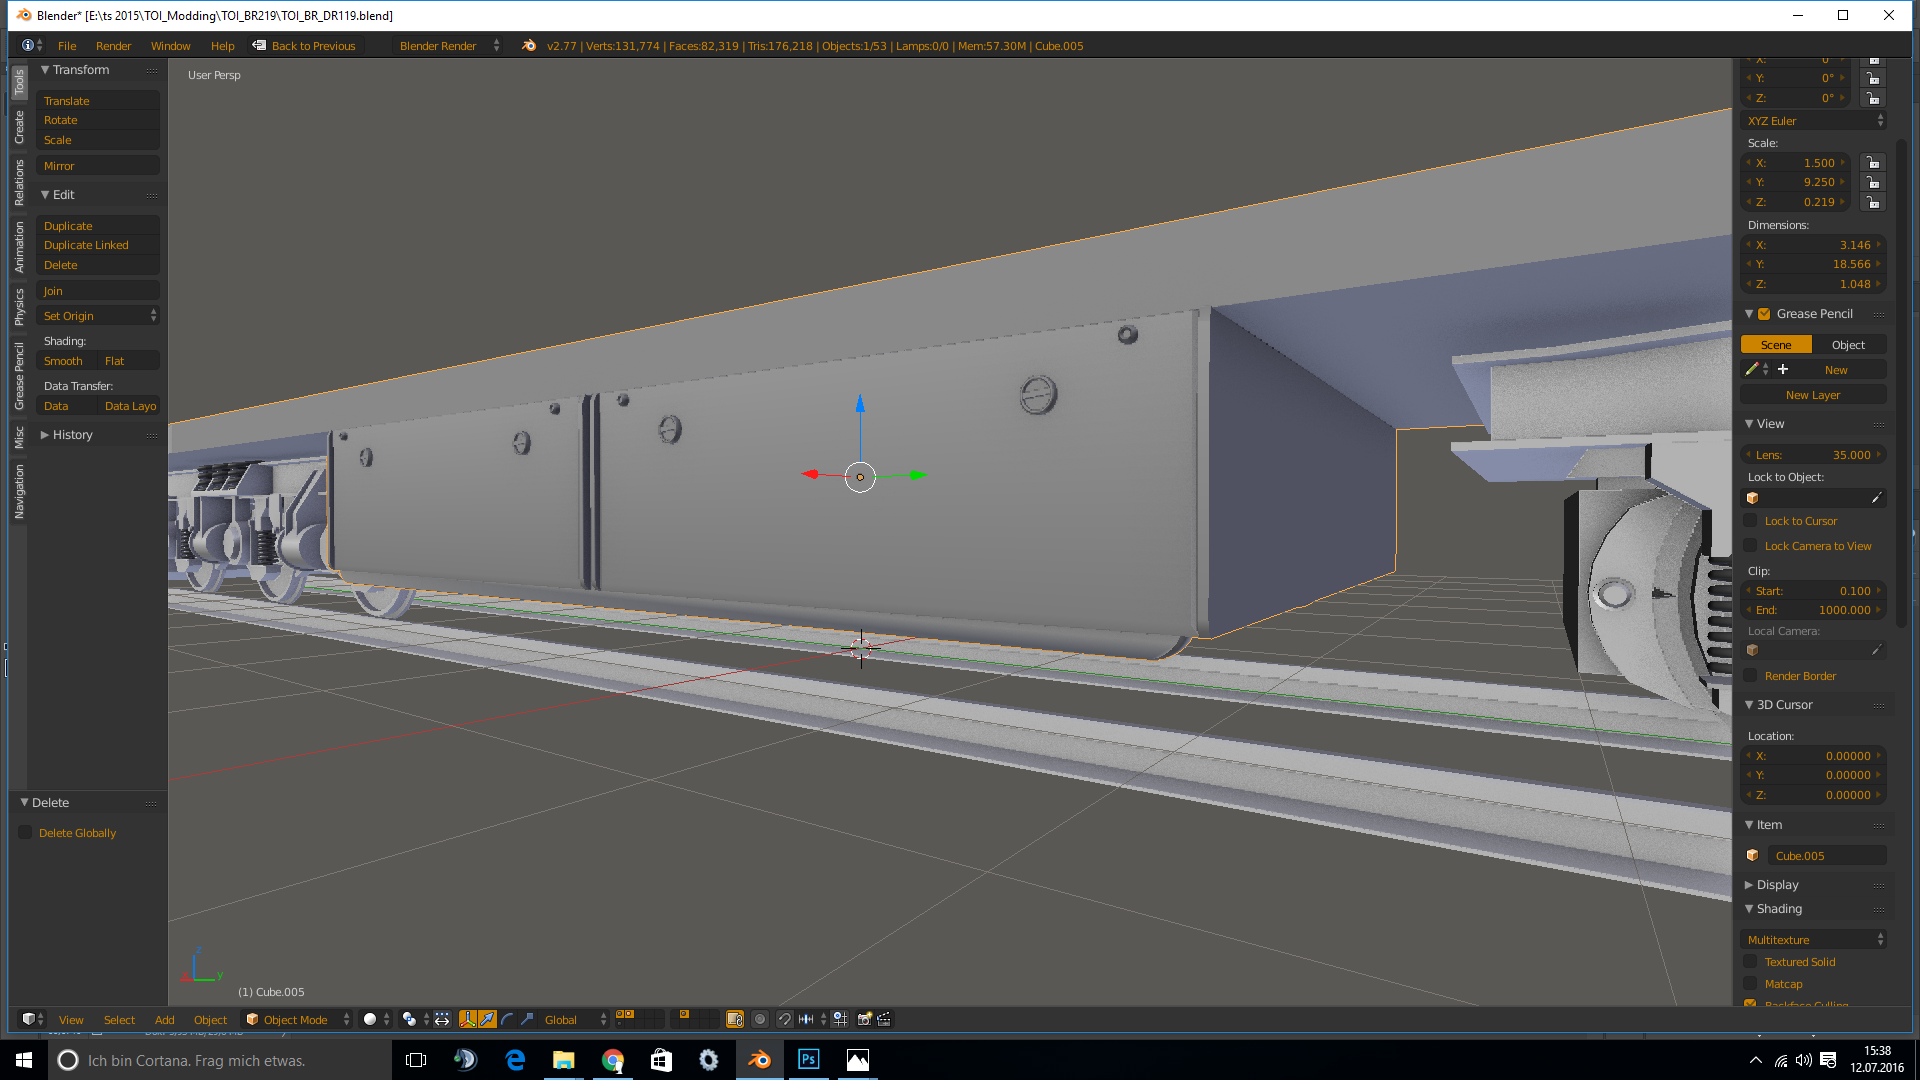Enable the Lock to Cursor checkbox
Image resolution: width=1920 pixels, height=1080 pixels.
point(1750,521)
